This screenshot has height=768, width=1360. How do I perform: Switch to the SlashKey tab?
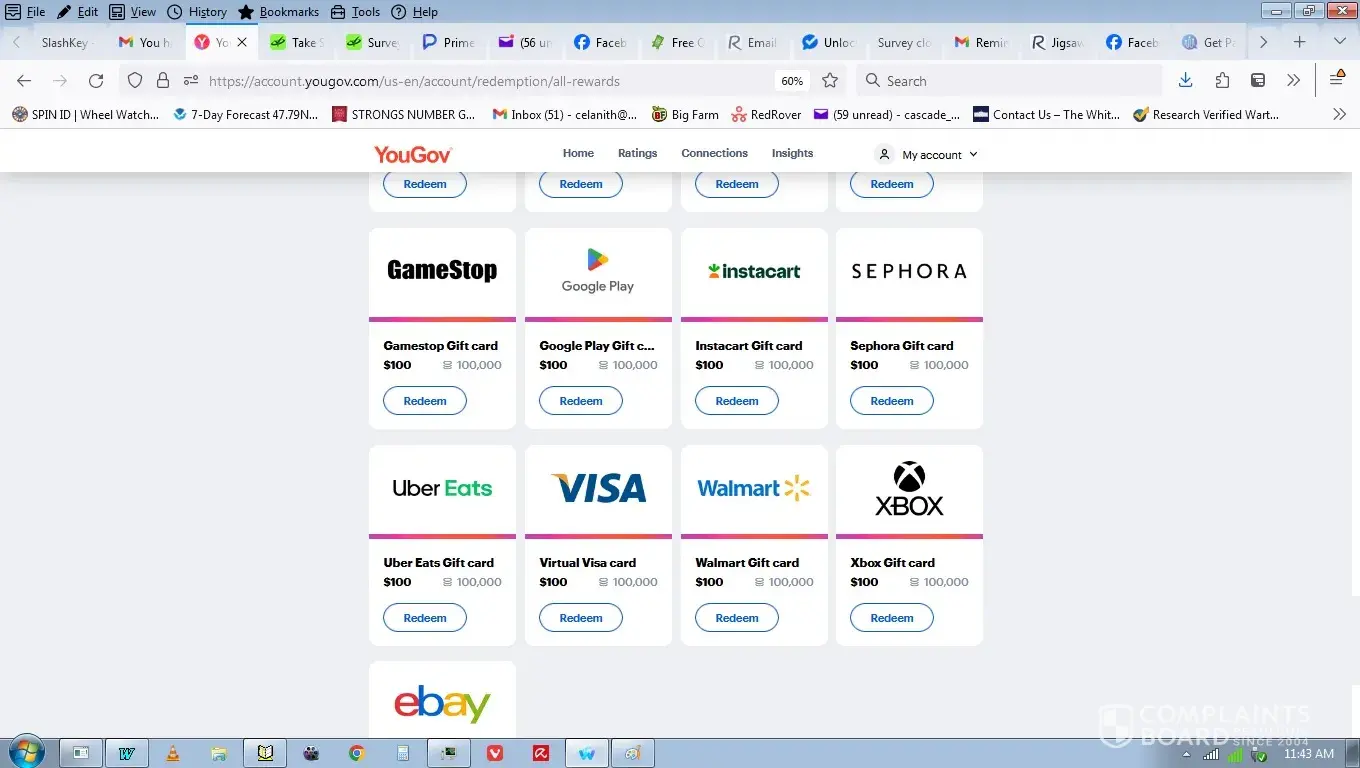(x=65, y=42)
